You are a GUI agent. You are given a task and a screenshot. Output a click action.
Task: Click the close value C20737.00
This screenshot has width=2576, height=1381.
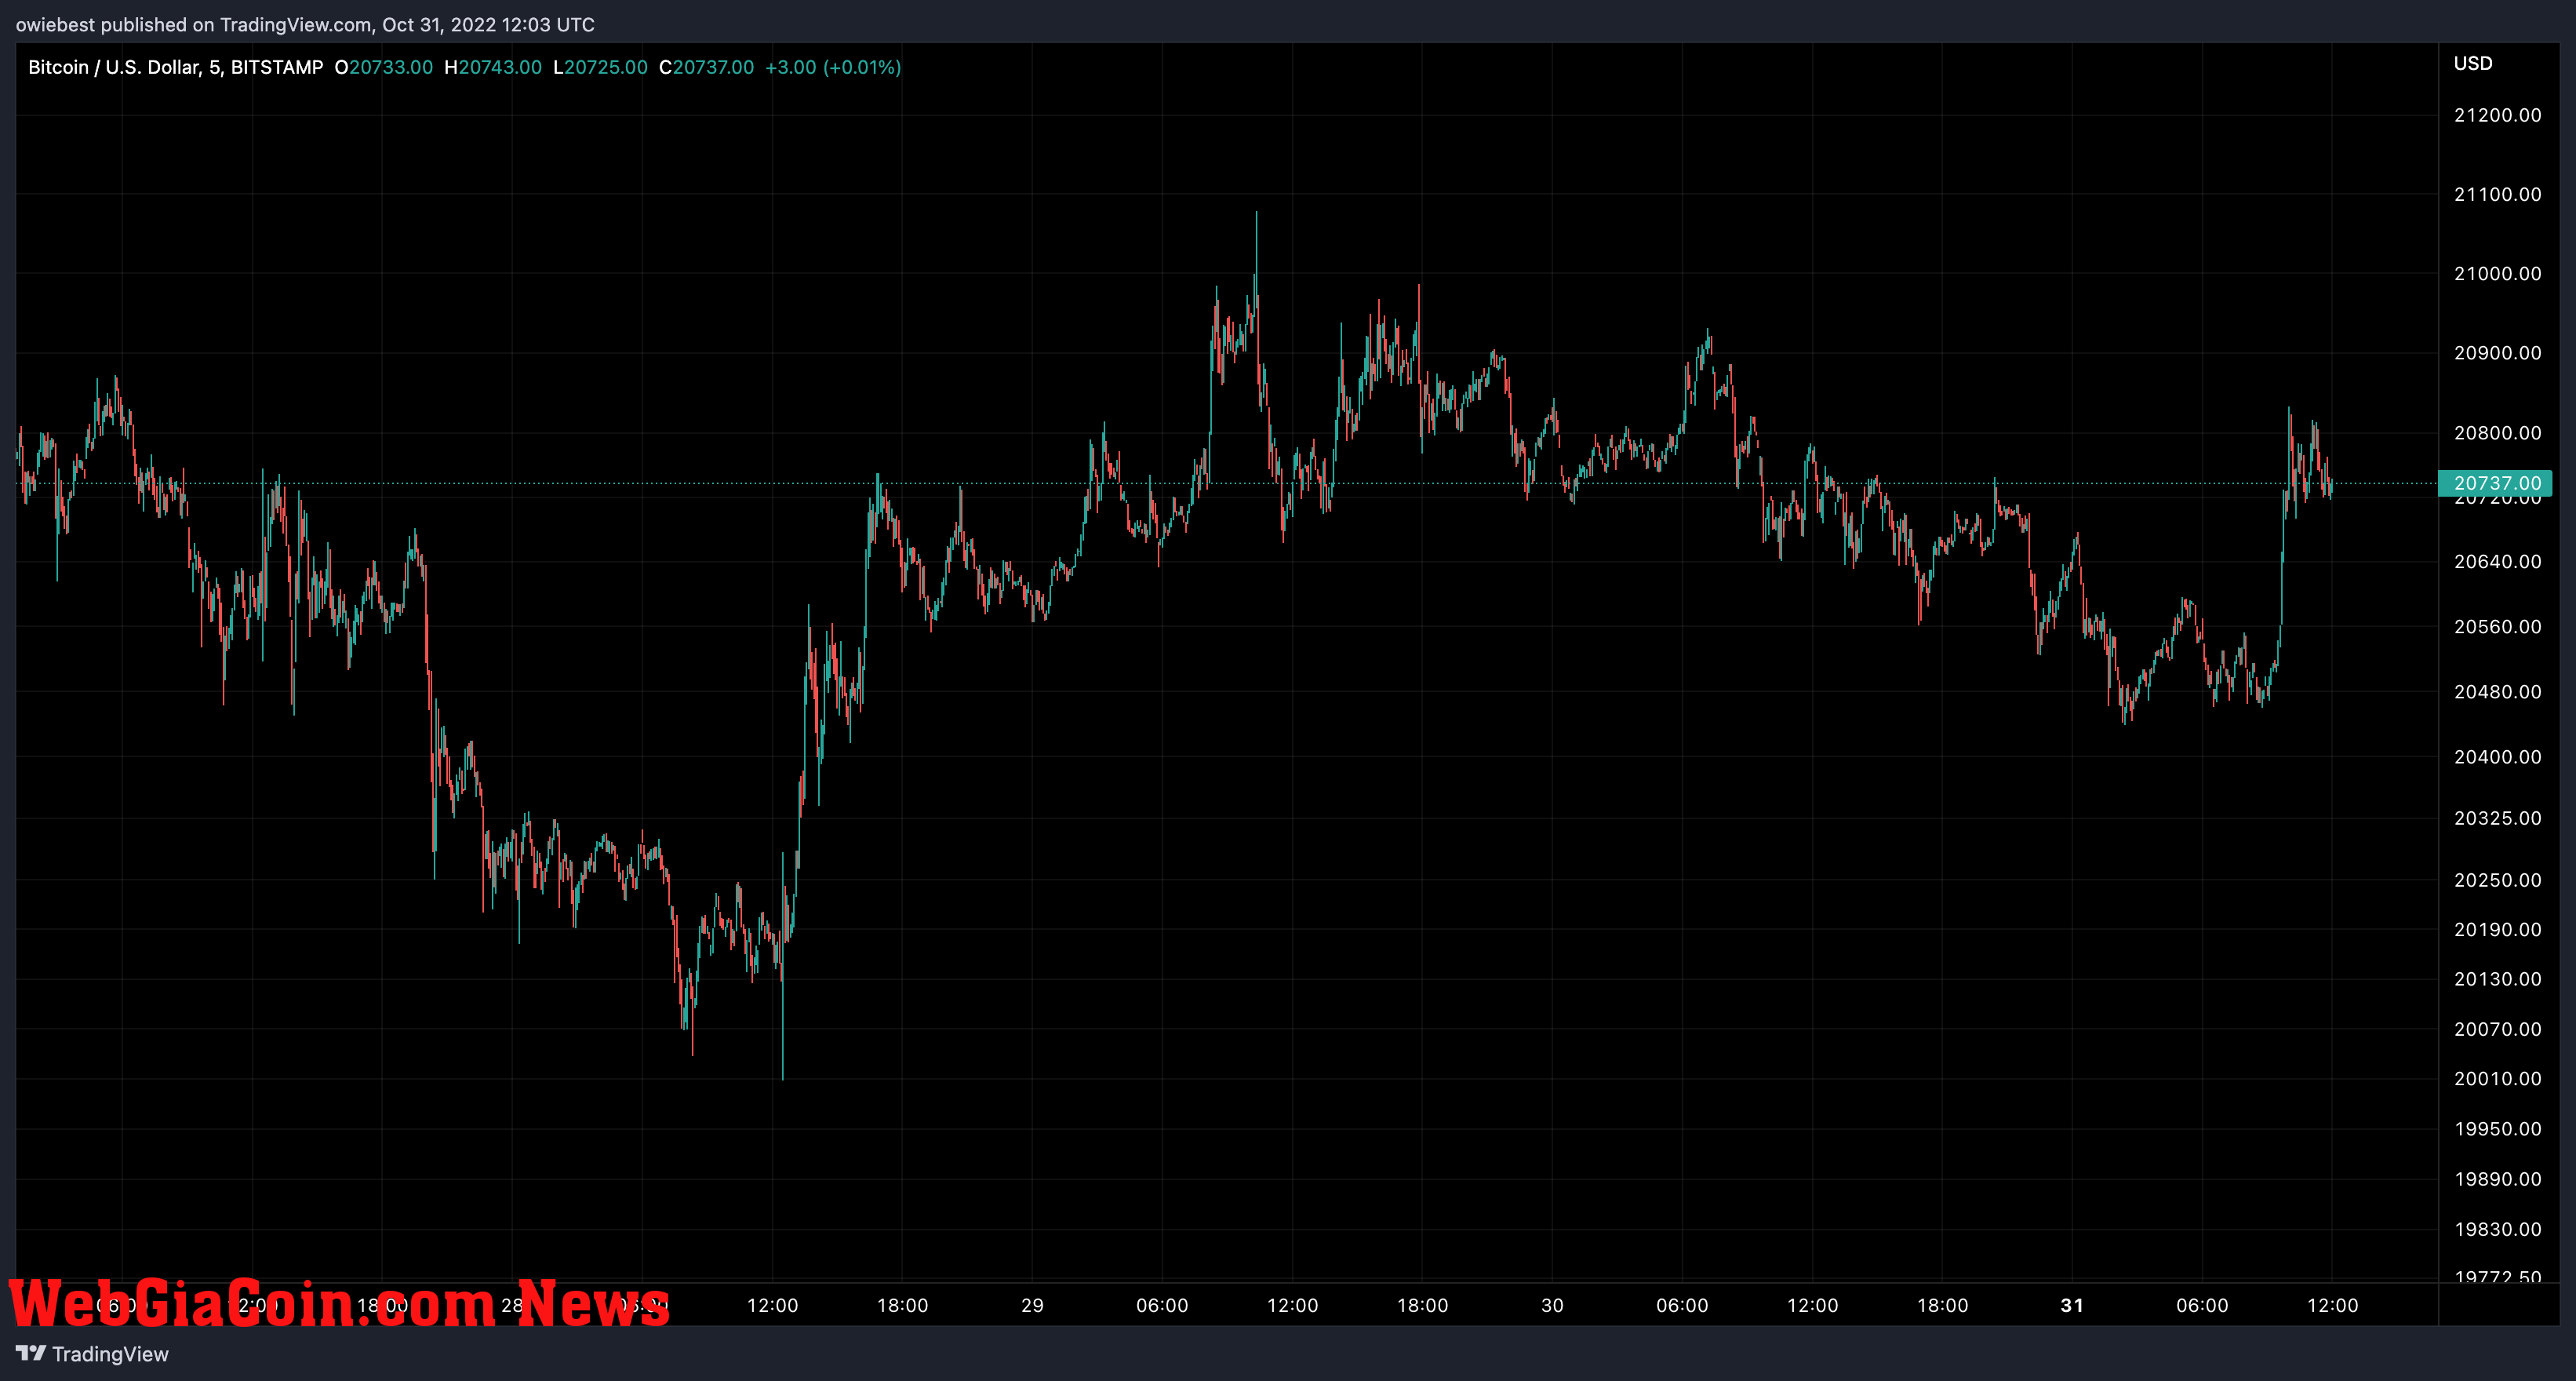[706, 67]
